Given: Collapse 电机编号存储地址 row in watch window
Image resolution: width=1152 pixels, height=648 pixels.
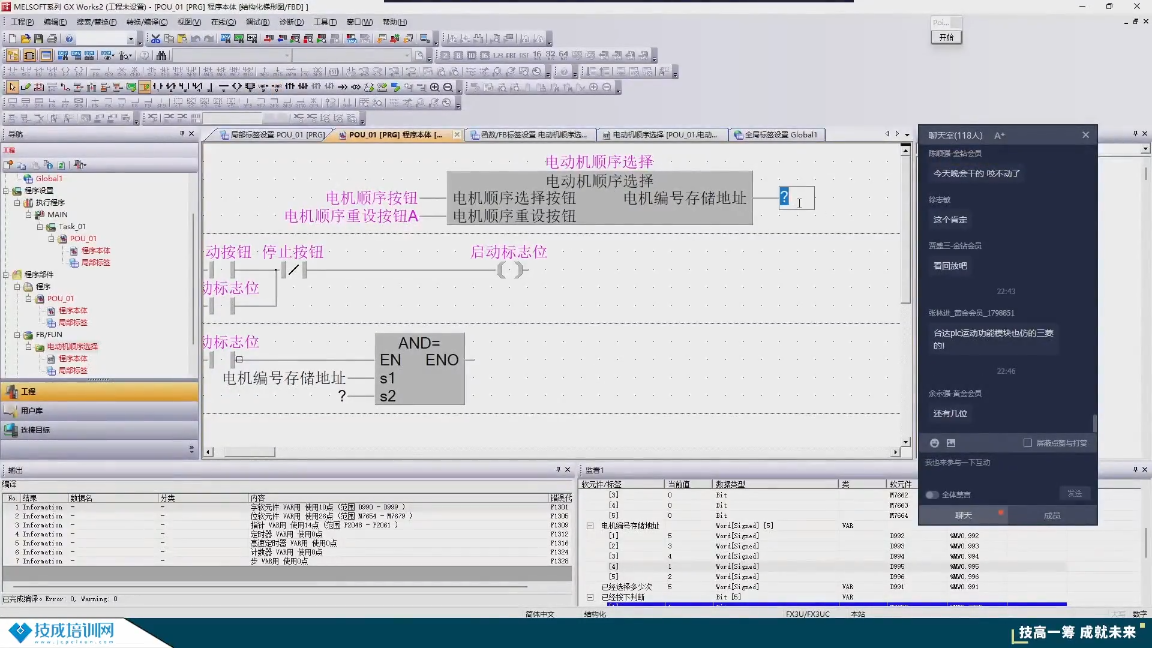Looking at the screenshot, I should pos(590,526).
